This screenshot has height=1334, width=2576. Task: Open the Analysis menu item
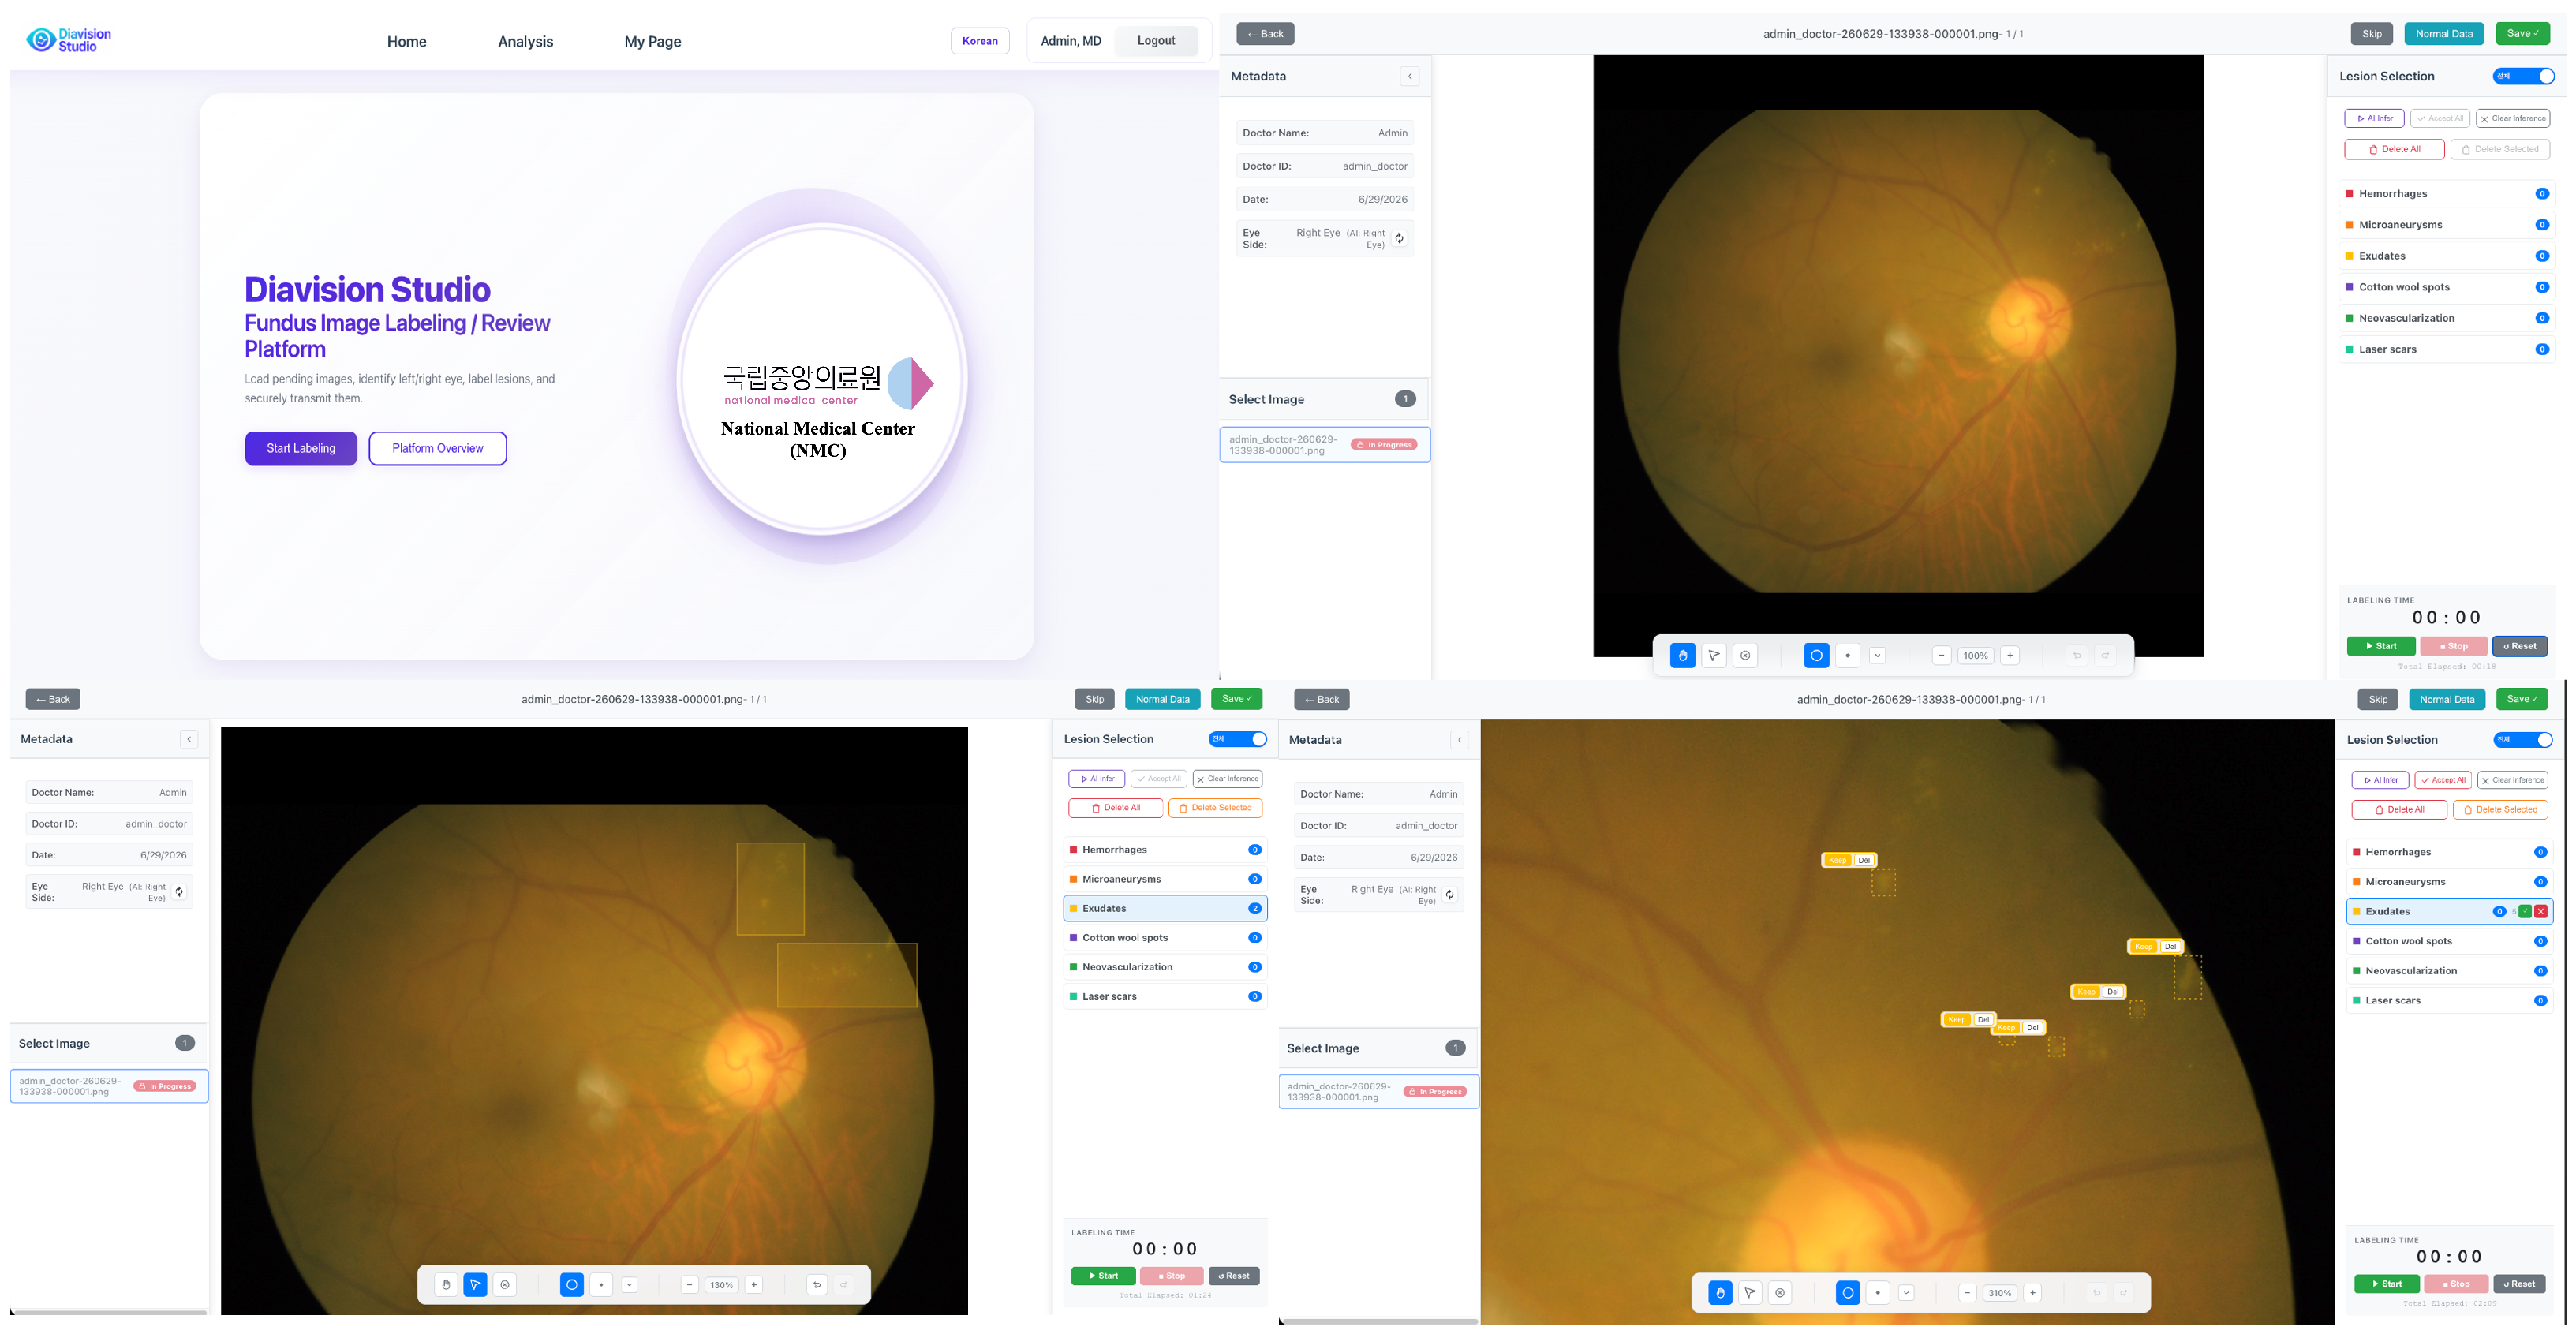(526, 41)
